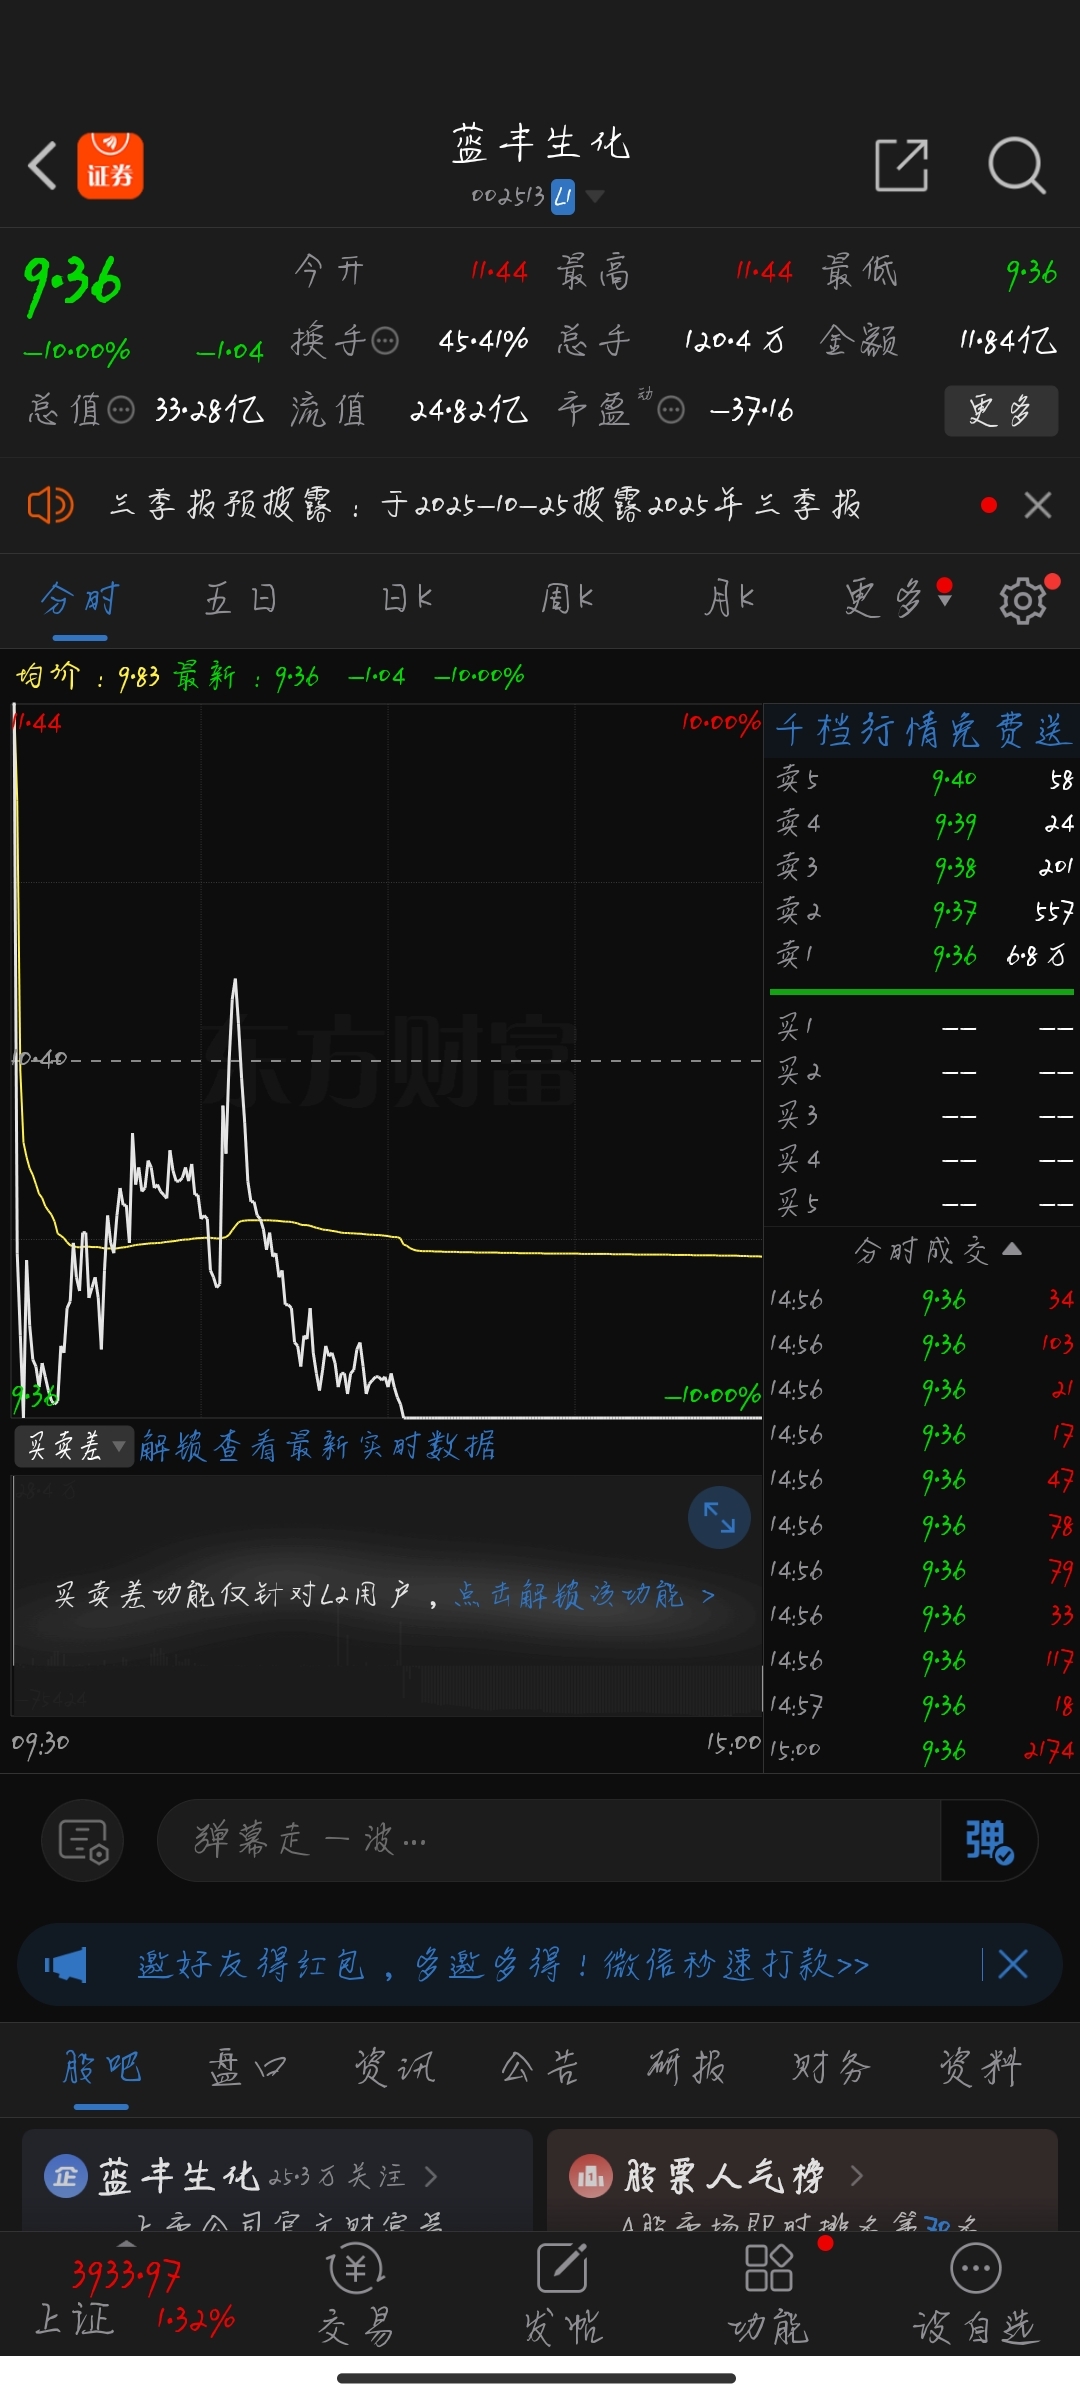Open 邀好友得红包 invitation link
Screen dimensions: 1080x2400
(x=503, y=1965)
